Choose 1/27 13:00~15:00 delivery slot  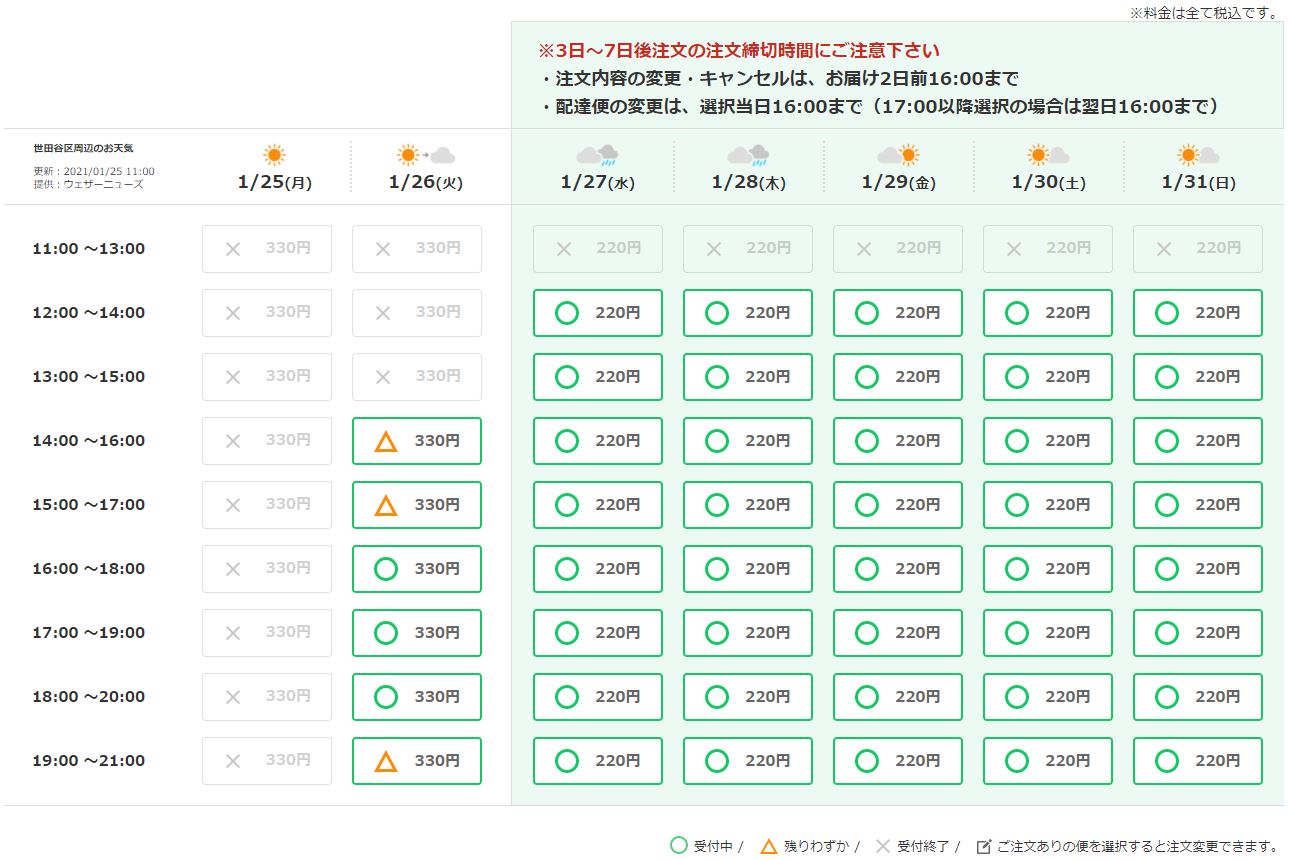point(598,377)
